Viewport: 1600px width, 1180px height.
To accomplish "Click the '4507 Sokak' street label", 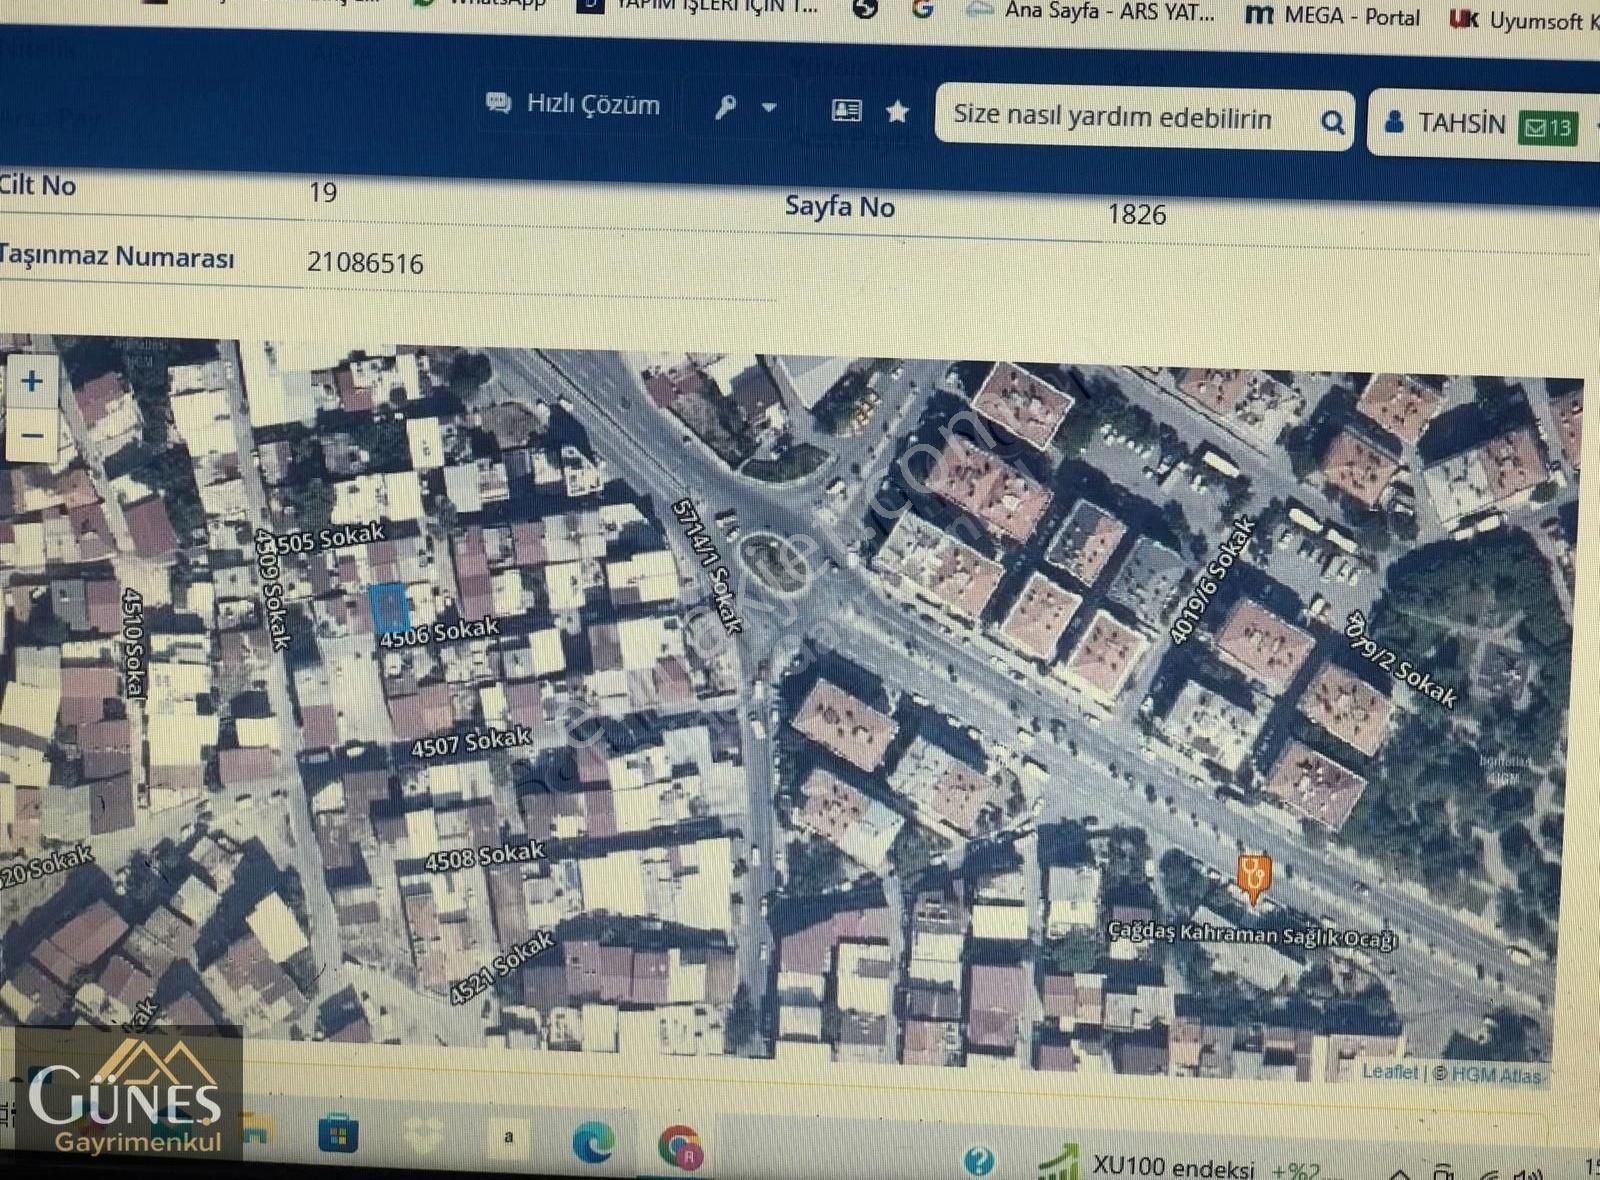I will pos(471,742).
